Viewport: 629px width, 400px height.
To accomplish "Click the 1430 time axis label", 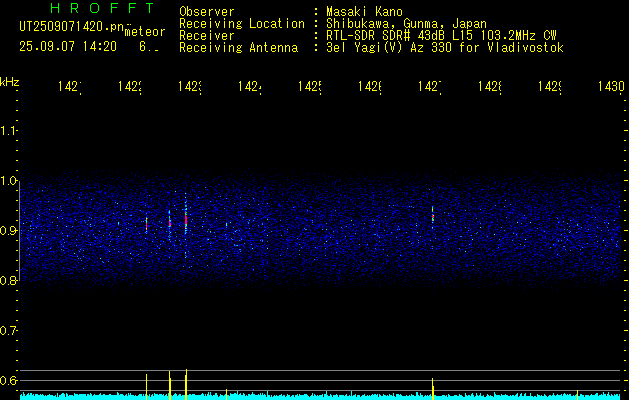I will pos(611,87).
